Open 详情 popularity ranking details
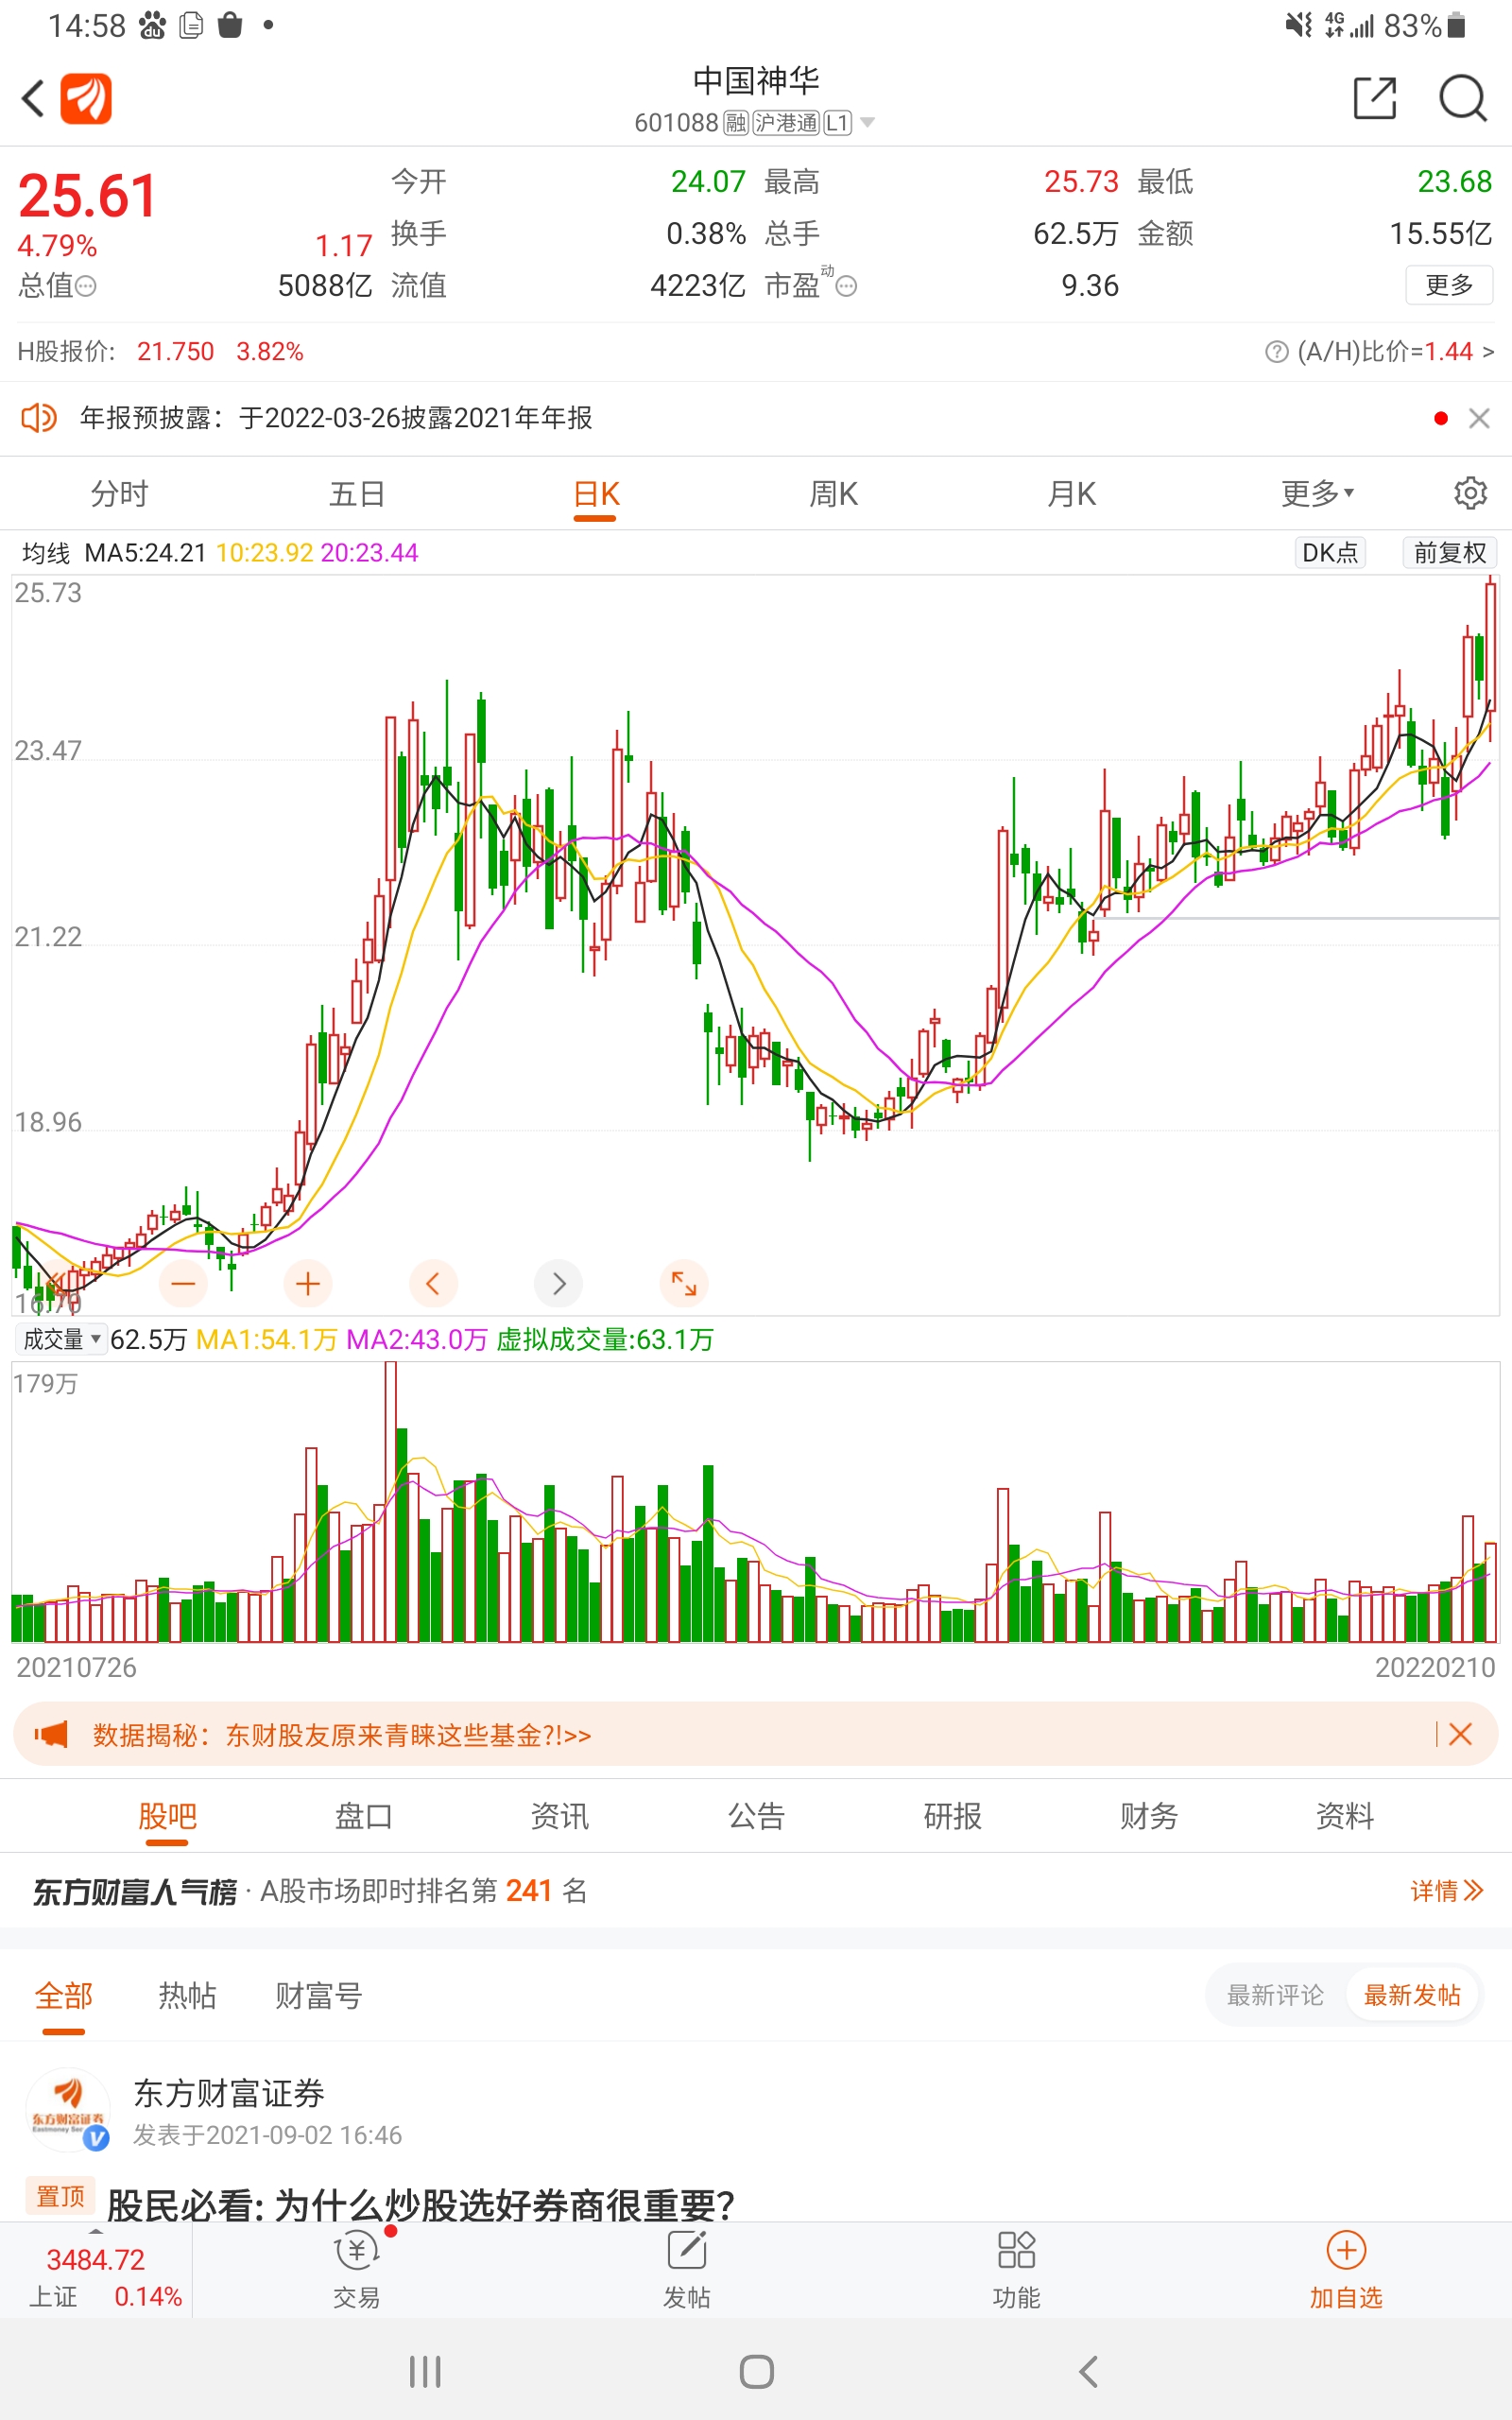The image size is (1512, 2420). coord(1446,1891)
